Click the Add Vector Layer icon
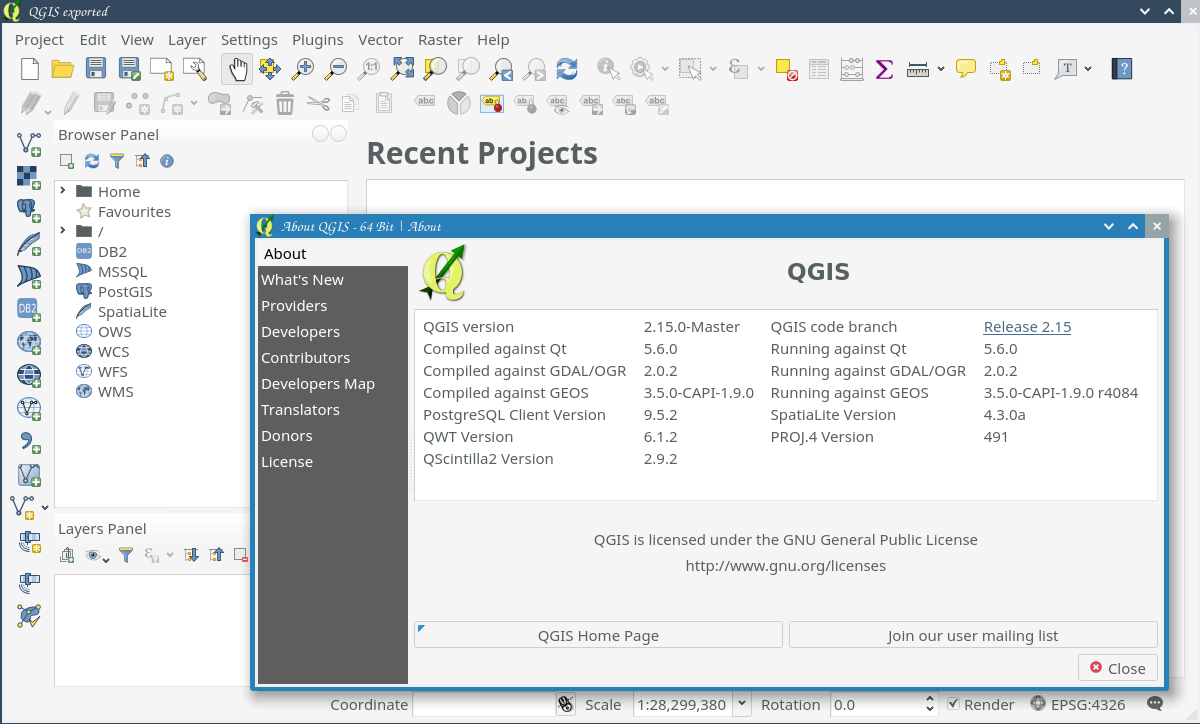 29,143
